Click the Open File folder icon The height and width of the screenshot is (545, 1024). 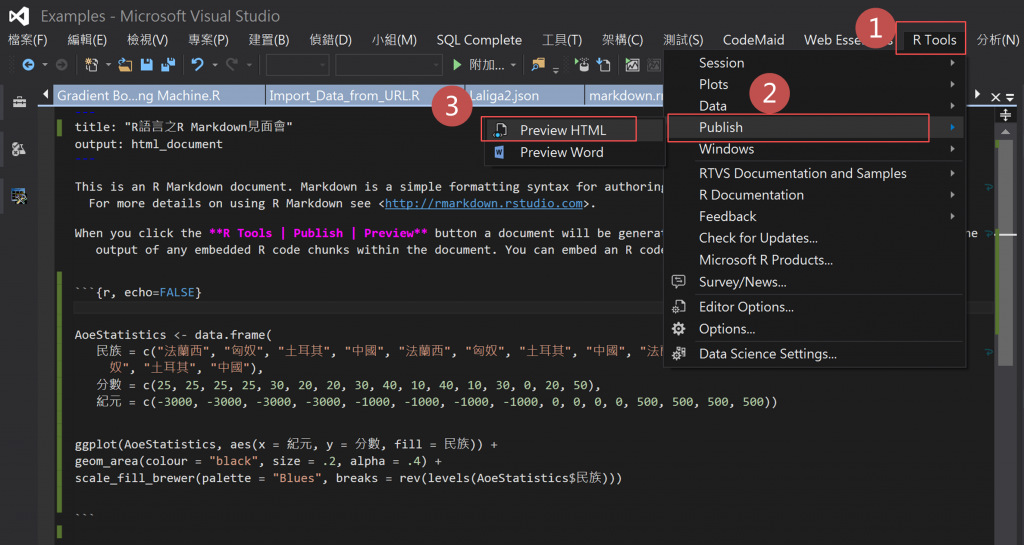125,65
